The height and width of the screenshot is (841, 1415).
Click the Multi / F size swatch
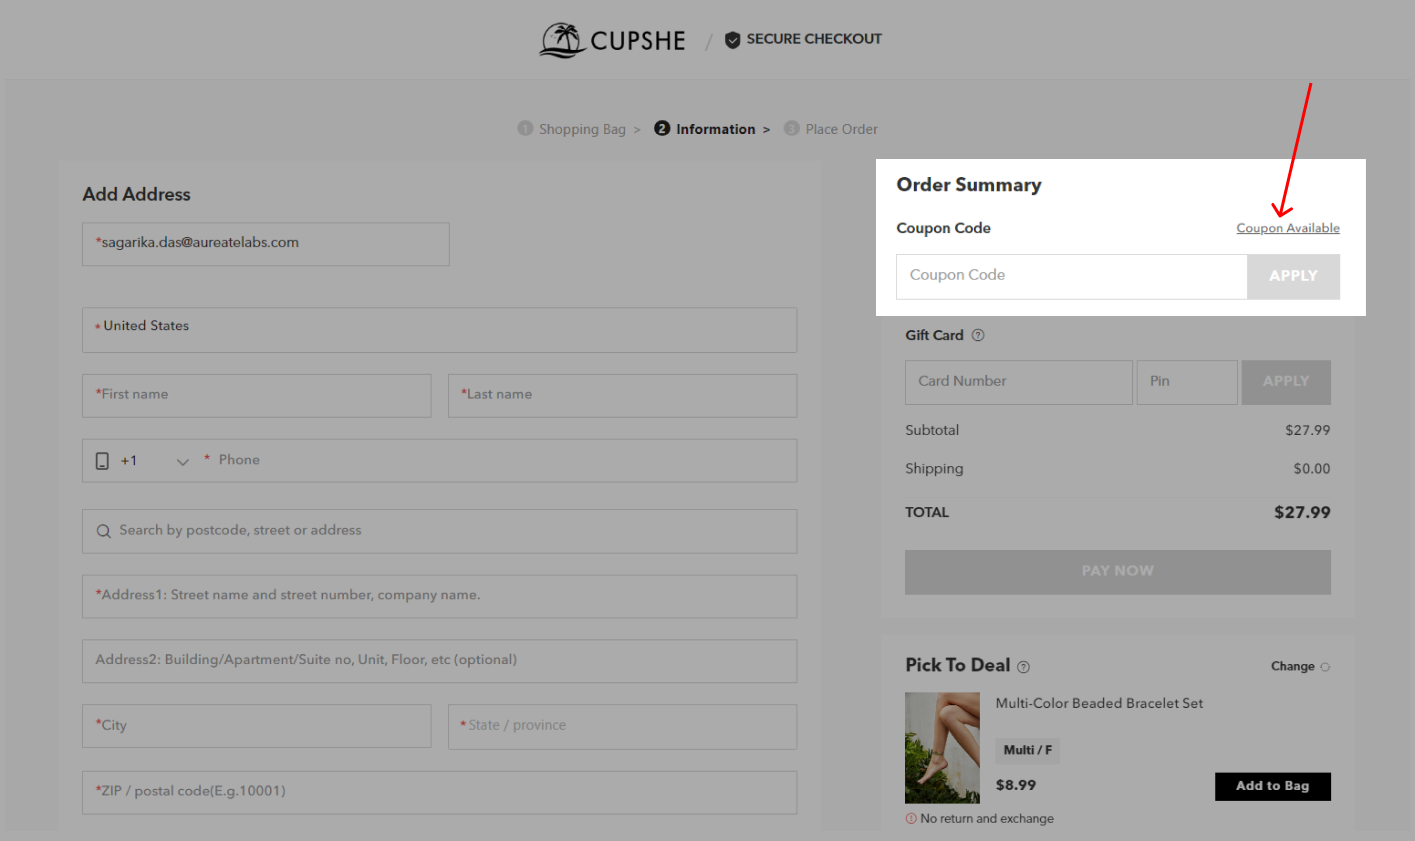pos(1027,750)
